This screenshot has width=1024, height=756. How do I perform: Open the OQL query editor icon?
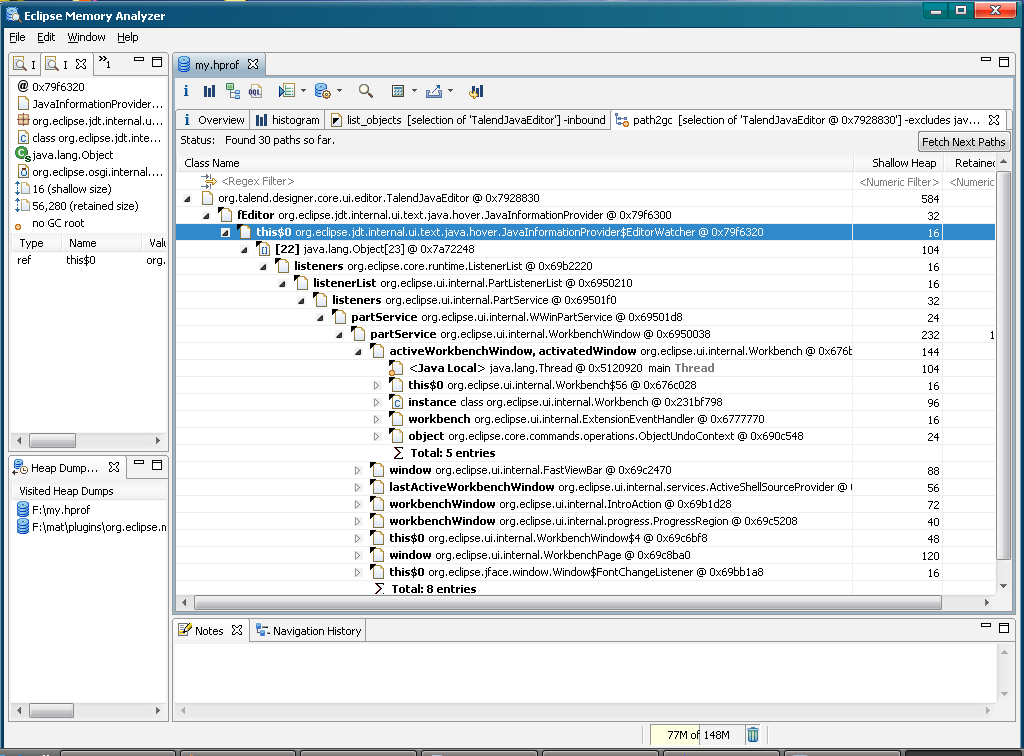pyautogui.click(x=255, y=91)
